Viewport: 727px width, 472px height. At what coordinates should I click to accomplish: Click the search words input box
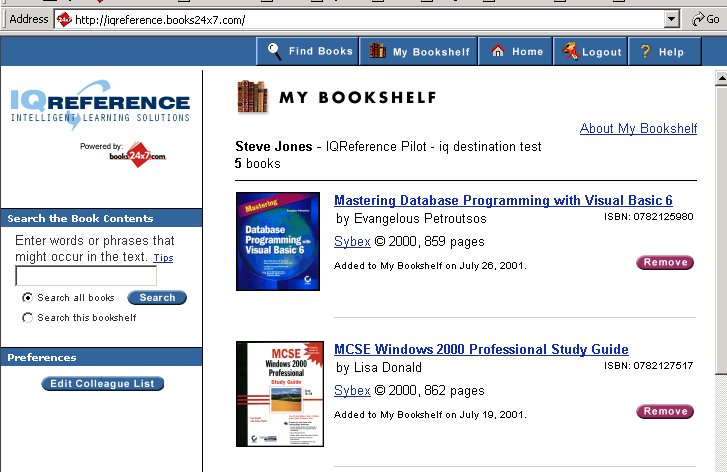pyautogui.click(x=86, y=276)
